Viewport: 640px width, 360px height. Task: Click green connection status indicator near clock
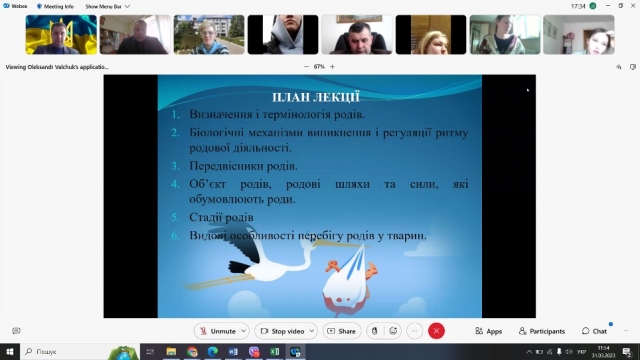point(593,6)
